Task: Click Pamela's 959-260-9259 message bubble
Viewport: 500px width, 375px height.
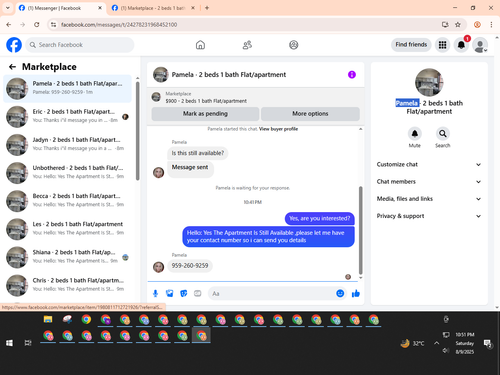Action: coord(190,266)
